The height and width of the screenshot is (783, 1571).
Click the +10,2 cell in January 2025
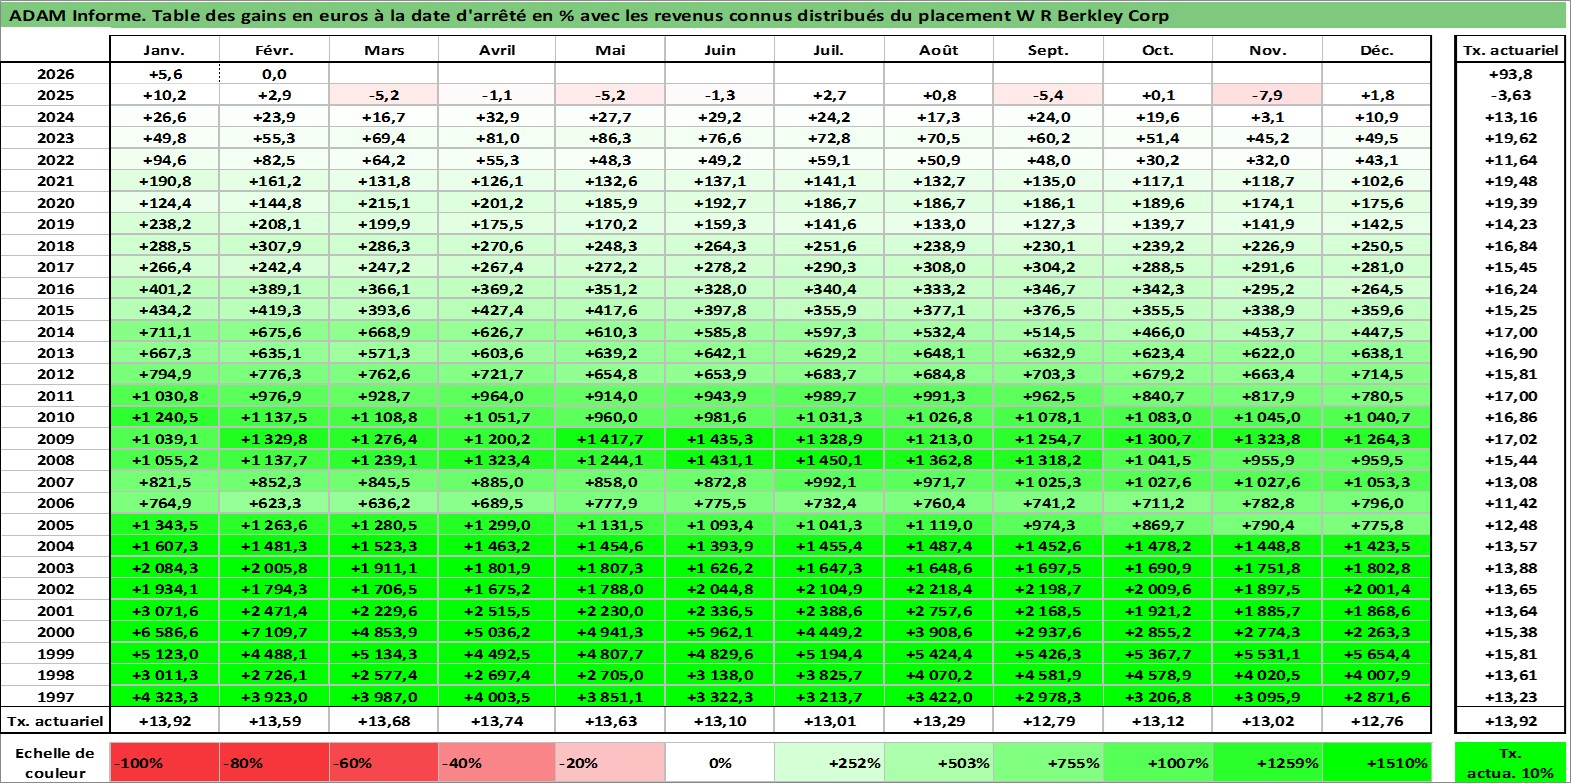point(164,95)
